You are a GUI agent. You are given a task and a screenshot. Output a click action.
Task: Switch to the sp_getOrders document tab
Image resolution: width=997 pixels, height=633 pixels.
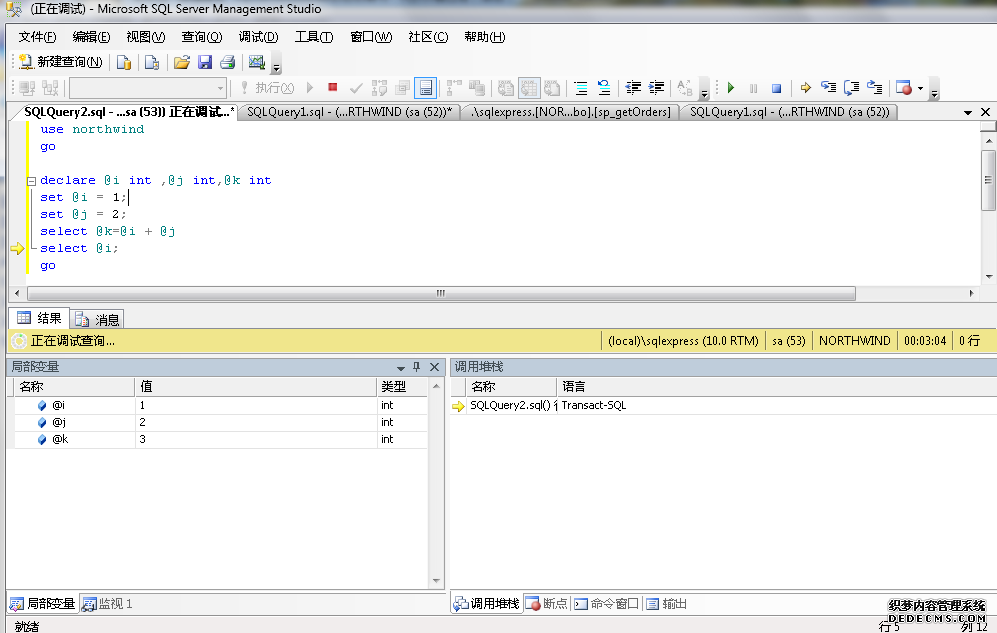tap(570, 112)
